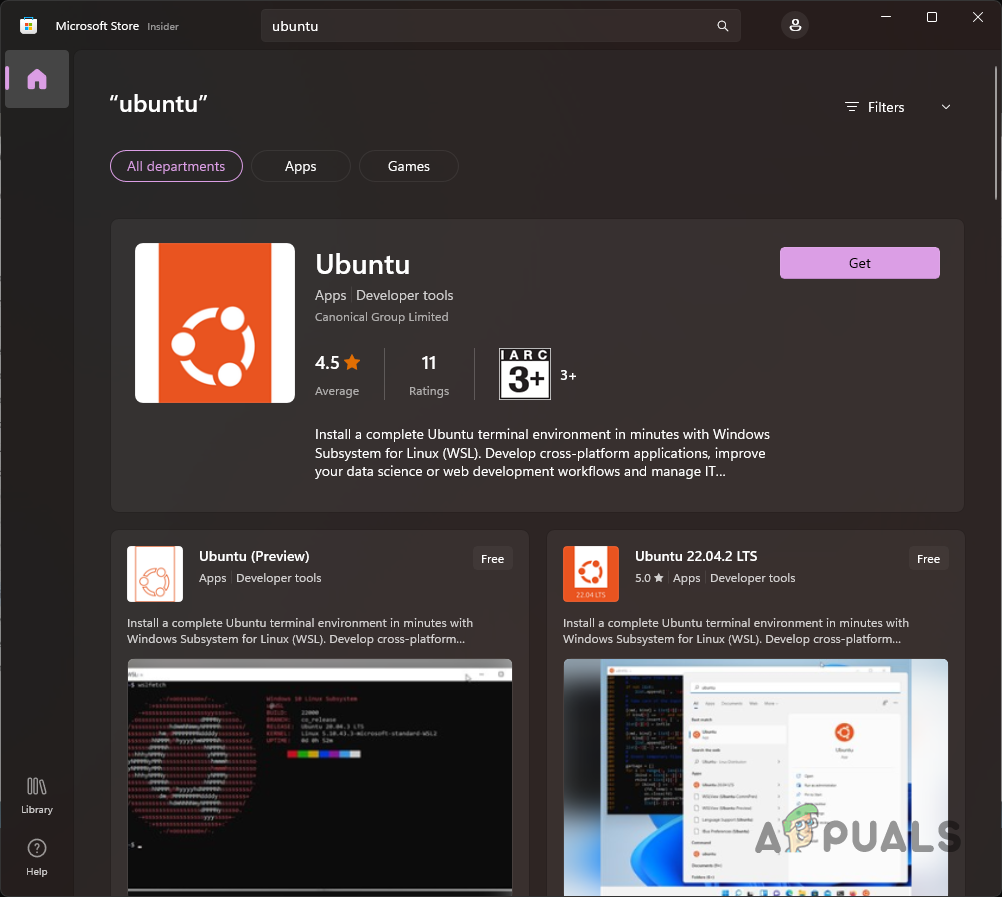Open the Filters dropdown
This screenshot has height=897, width=1002.
(x=884, y=107)
